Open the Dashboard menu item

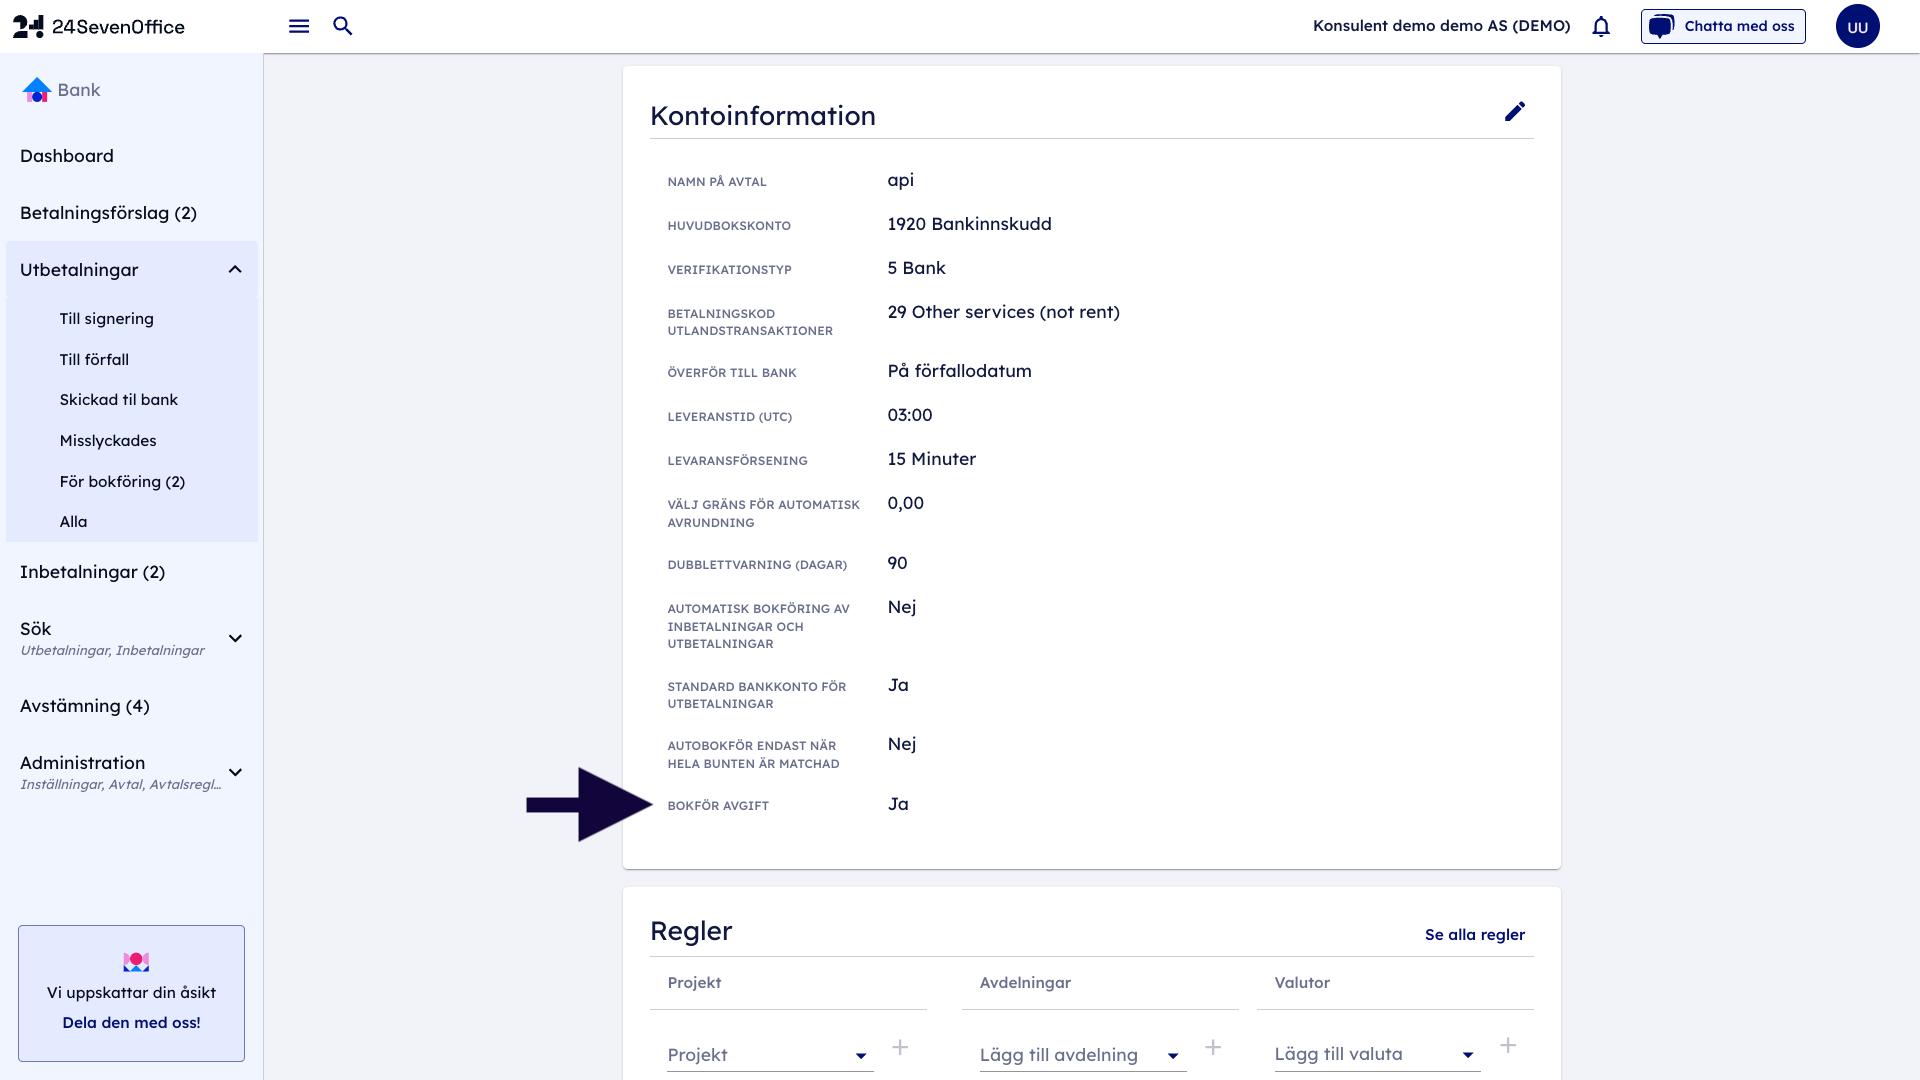[x=67, y=156]
